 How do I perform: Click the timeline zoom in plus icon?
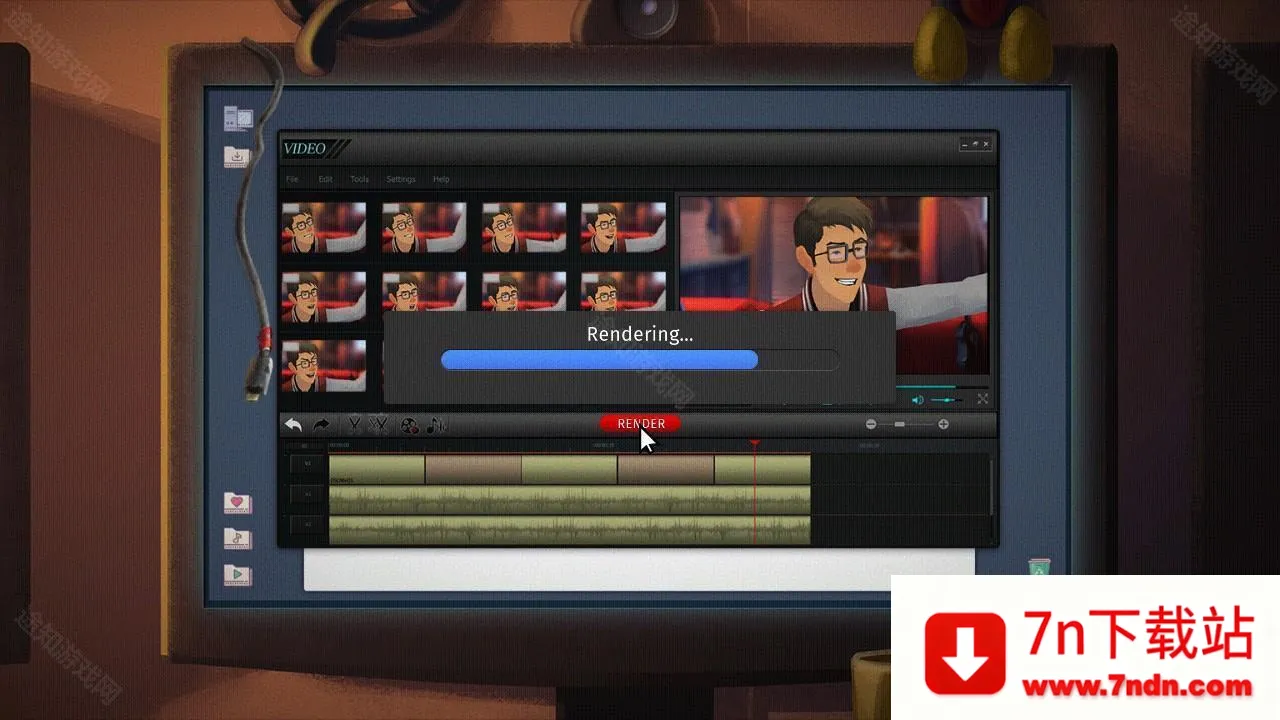[943, 424]
